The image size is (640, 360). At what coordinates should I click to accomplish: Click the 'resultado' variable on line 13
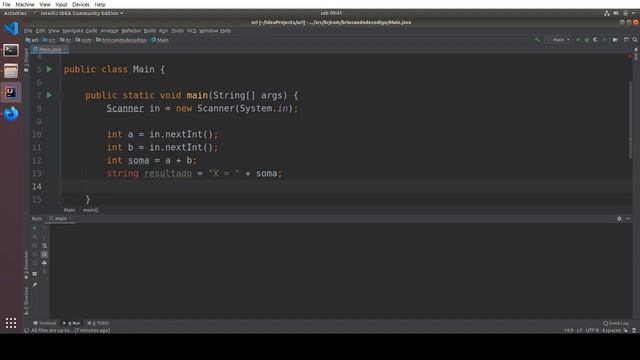pos(168,173)
